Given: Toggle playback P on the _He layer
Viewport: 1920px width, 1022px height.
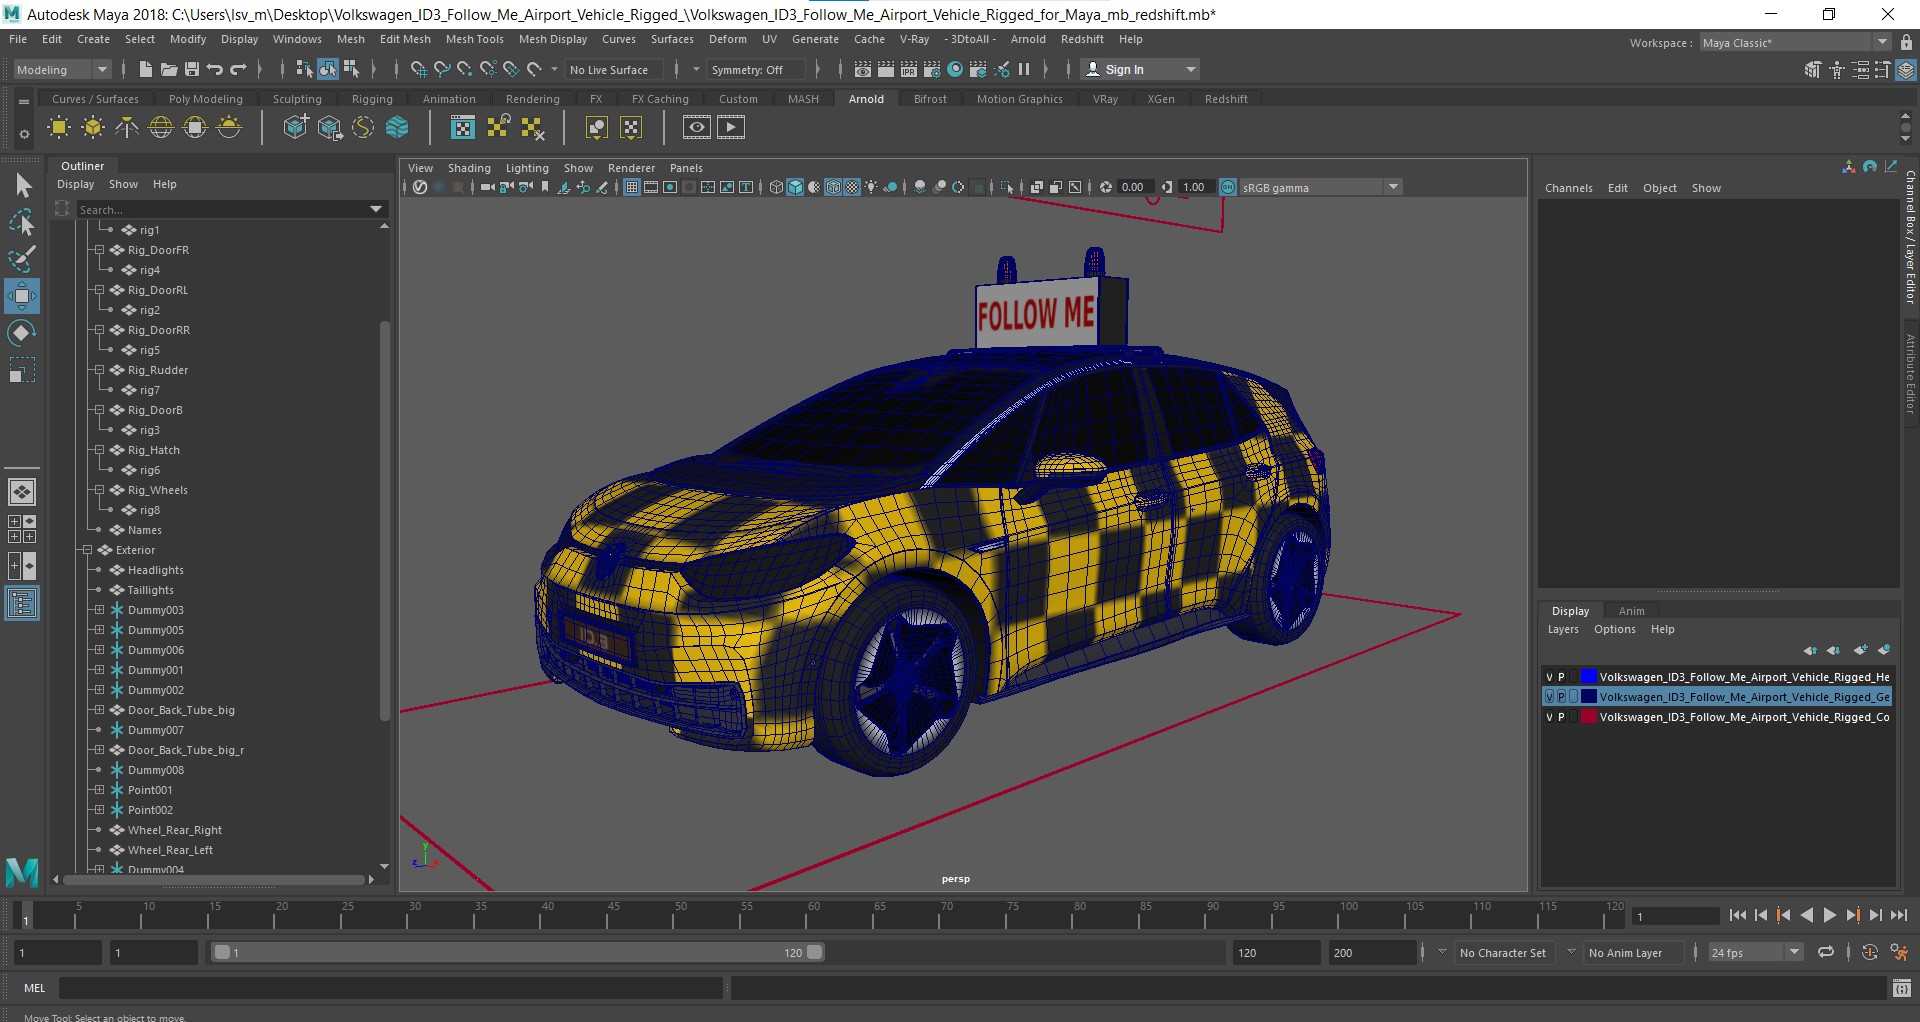Looking at the screenshot, I should [1561, 677].
